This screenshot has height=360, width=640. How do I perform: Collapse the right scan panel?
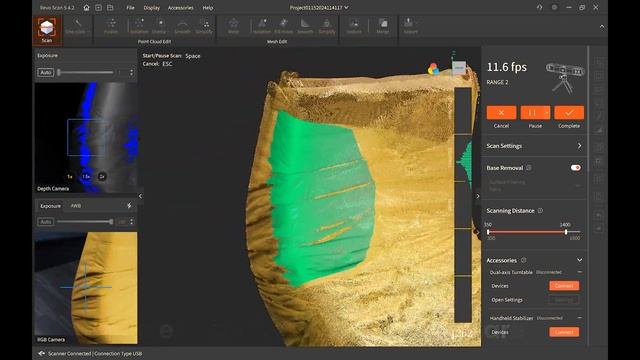point(478,196)
